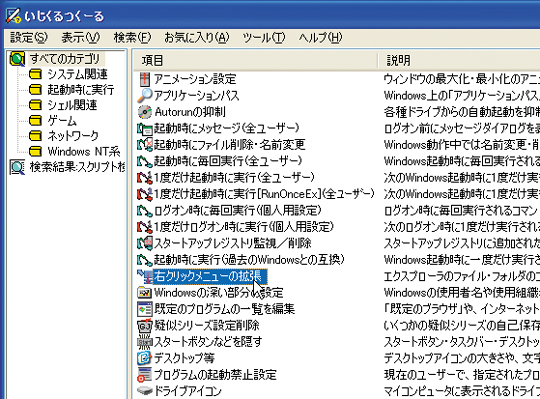540x399 pixels.
Task: Click the システム関連 folder icon
Action: tap(35, 74)
